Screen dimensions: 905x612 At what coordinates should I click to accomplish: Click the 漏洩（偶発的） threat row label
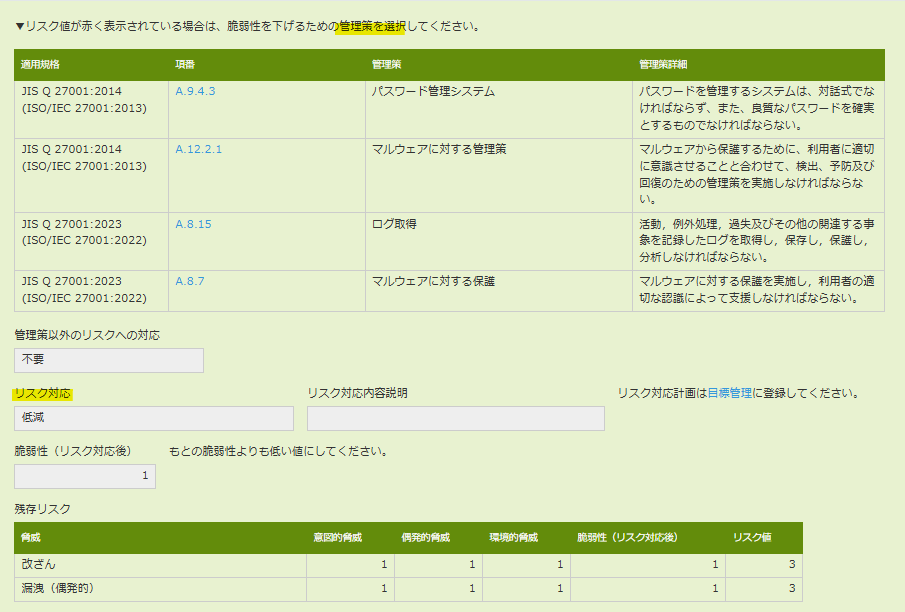pyautogui.click(x=58, y=588)
